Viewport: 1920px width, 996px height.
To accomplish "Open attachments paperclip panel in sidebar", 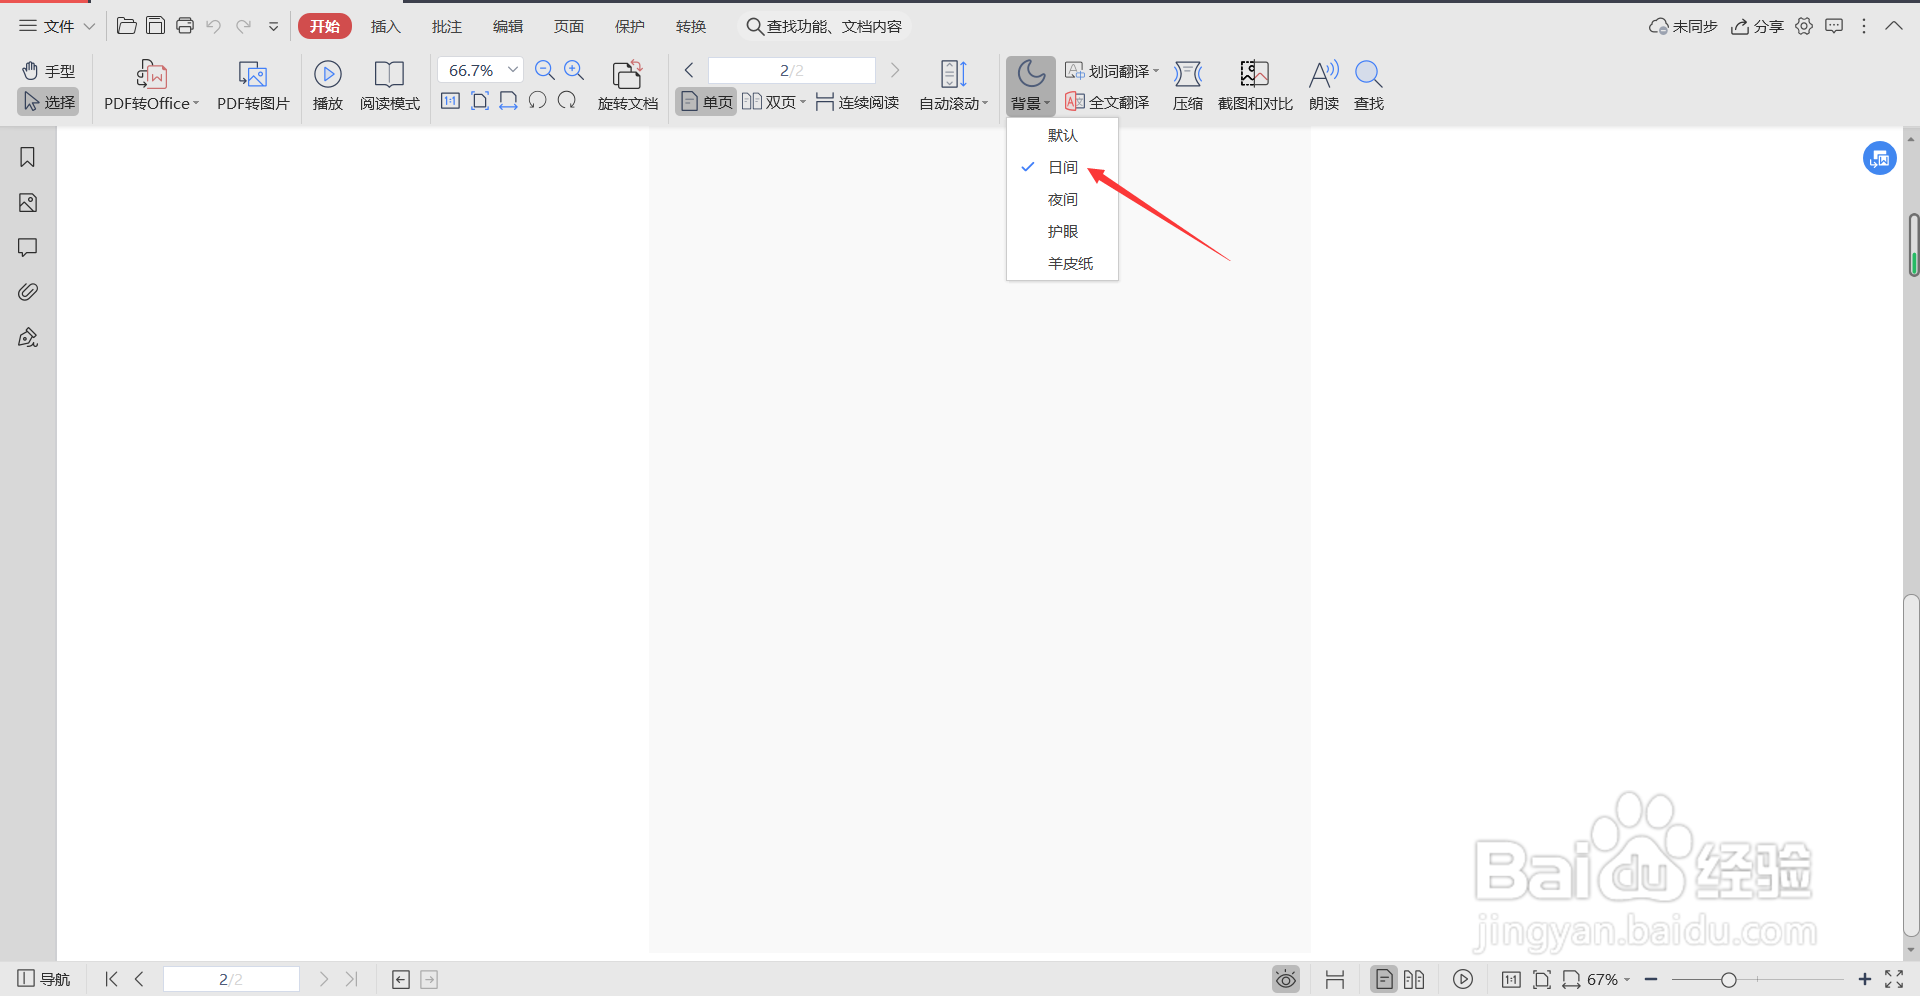I will tap(28, 292).
